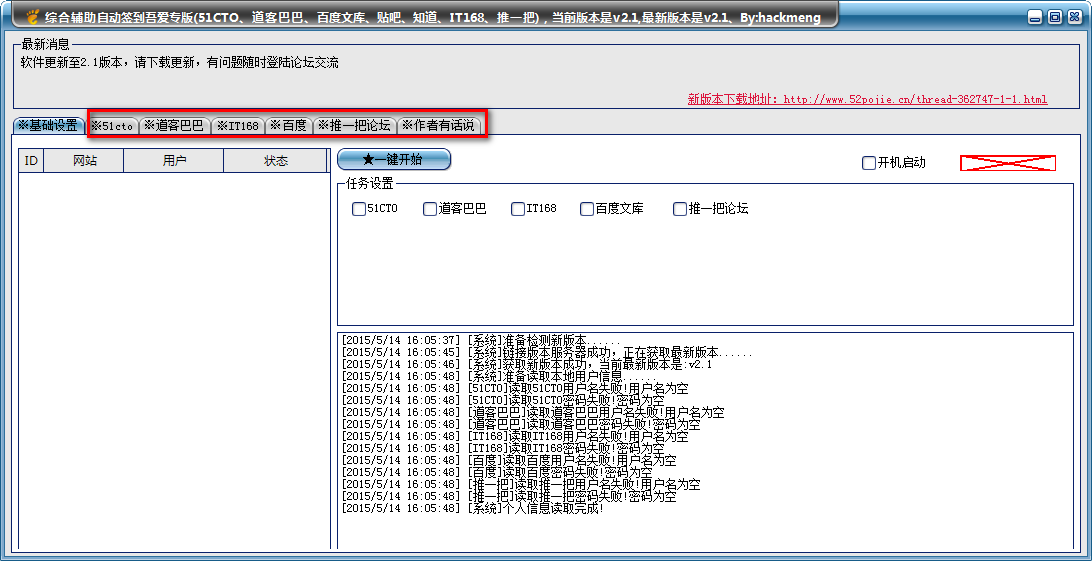Select log line 准备读取本地用户信息
1092x561 pixels.
point(500,377)
